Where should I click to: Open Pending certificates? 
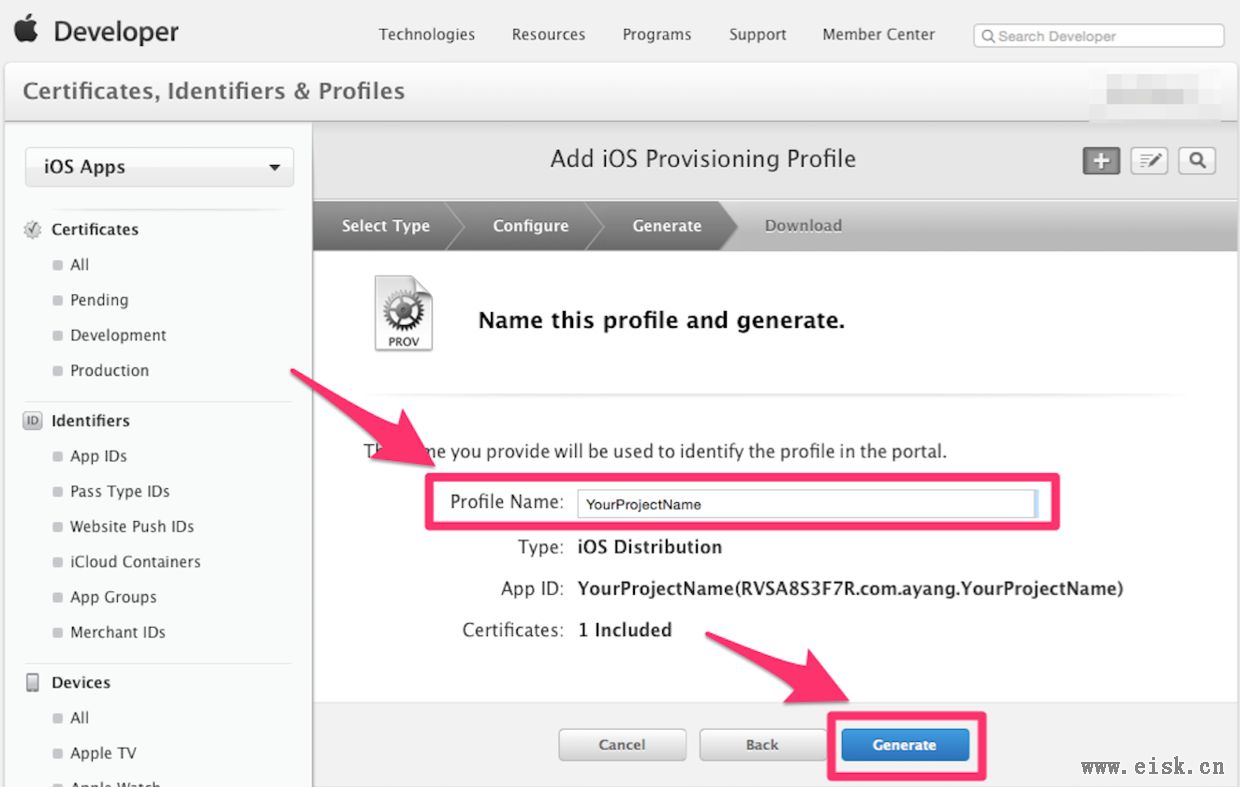pos(99,300)
